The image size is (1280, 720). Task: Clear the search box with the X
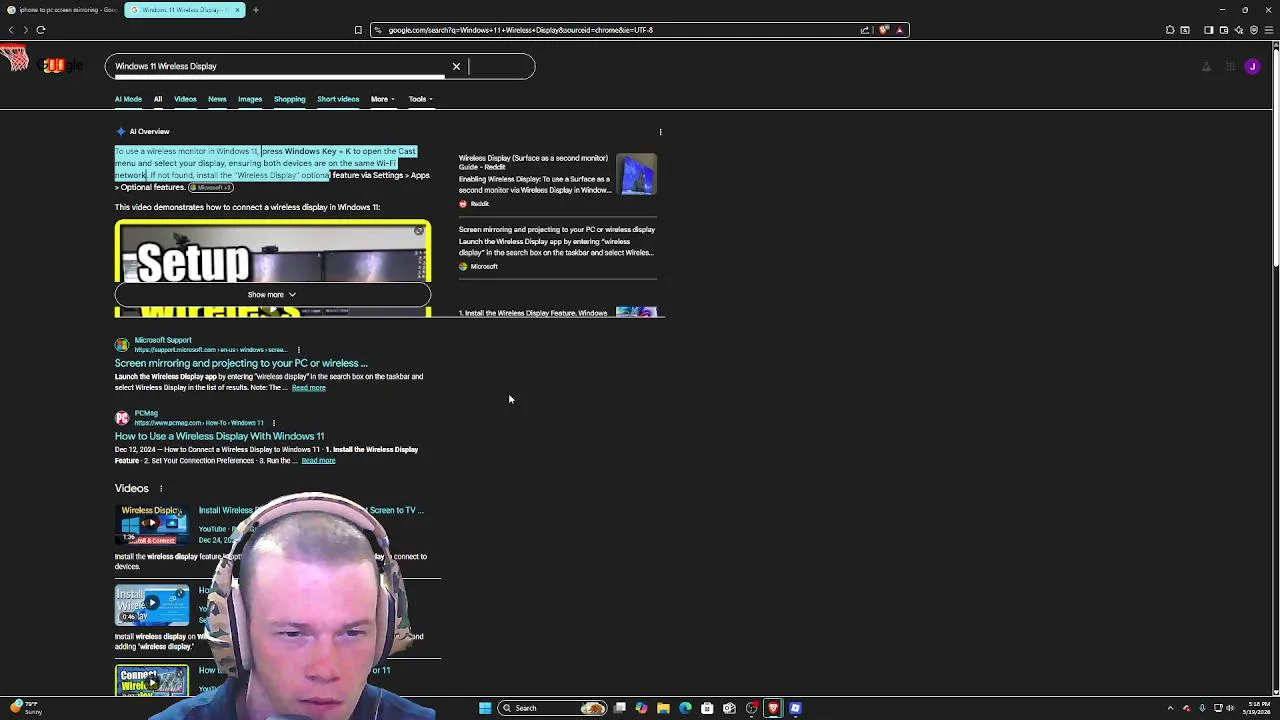pos(456,66)
